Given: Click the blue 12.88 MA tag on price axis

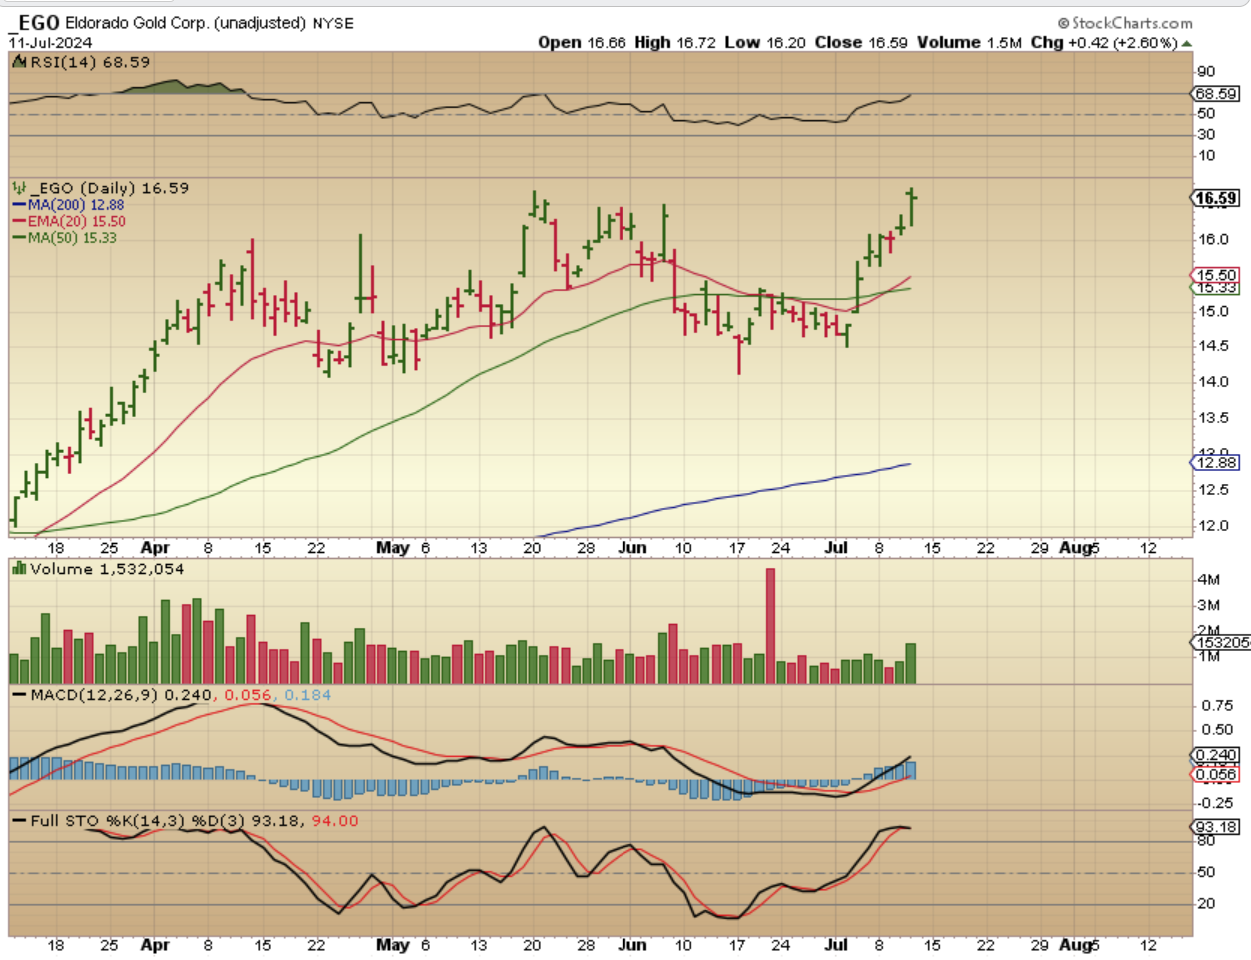Looking at the screenshot, I should pos(1216,463).
